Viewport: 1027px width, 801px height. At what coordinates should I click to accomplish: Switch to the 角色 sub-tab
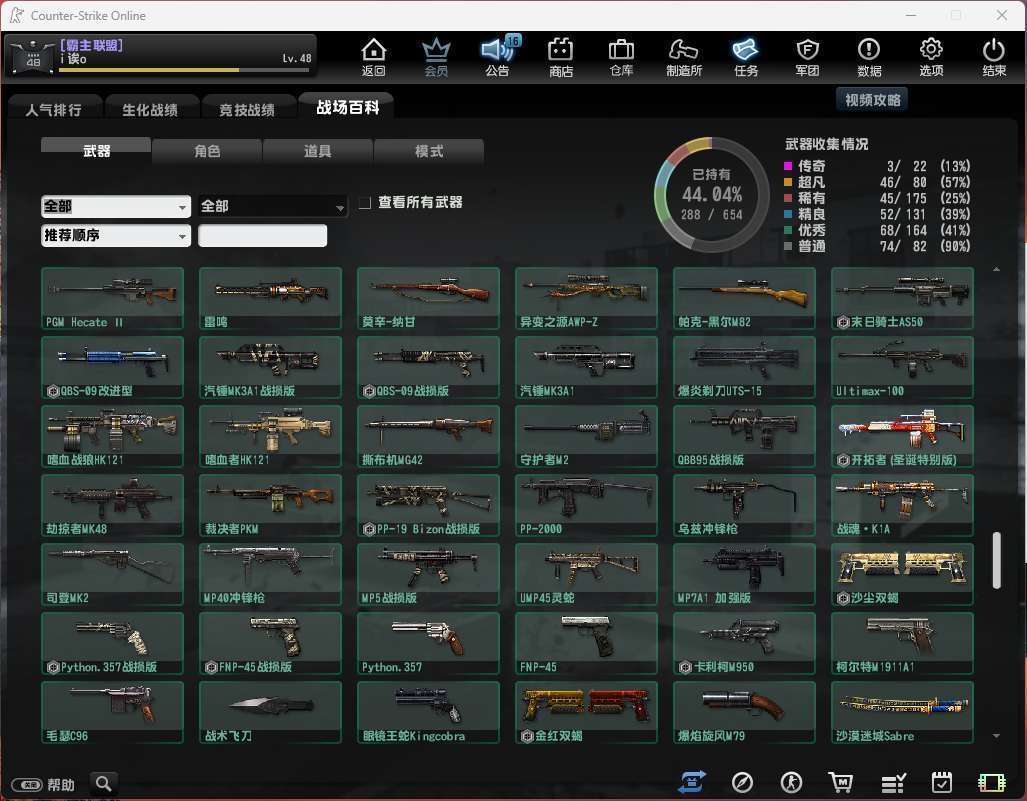(207, 151)
